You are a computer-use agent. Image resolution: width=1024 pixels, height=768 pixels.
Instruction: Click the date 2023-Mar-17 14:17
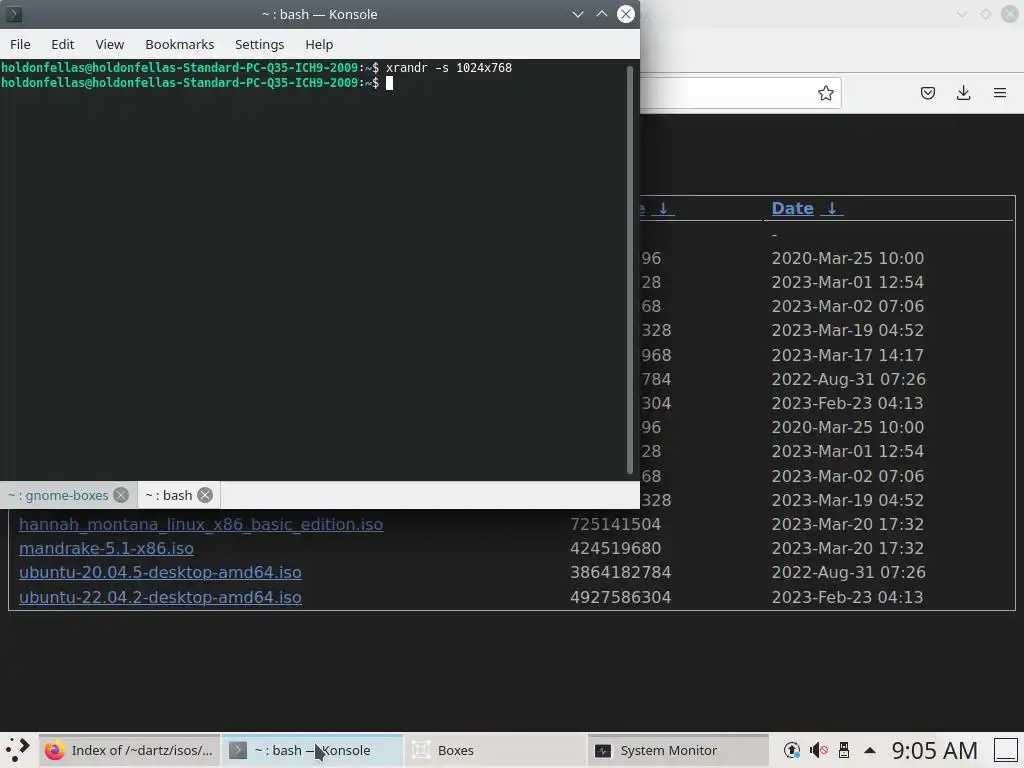click(847, 355)
